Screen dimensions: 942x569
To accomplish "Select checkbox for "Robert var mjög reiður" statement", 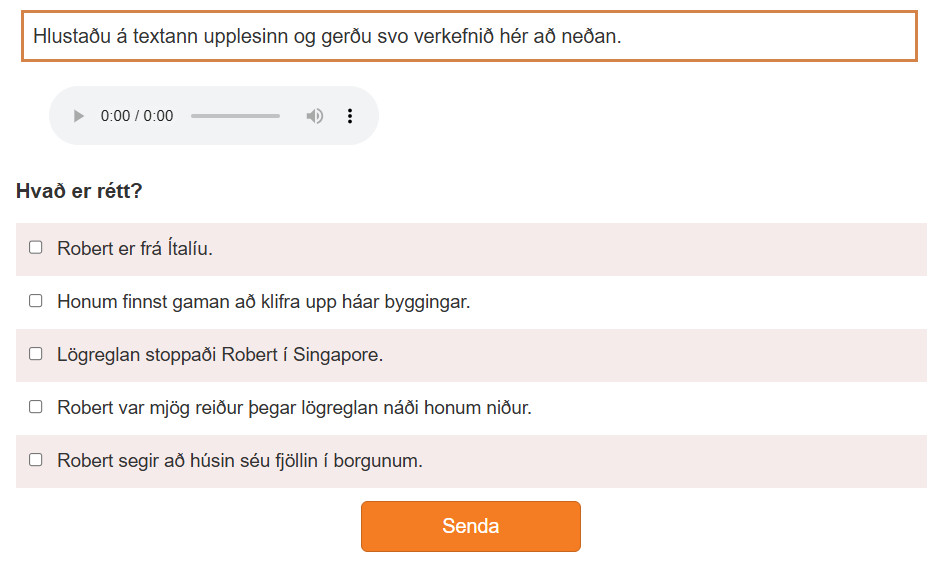I will (36, 406).
